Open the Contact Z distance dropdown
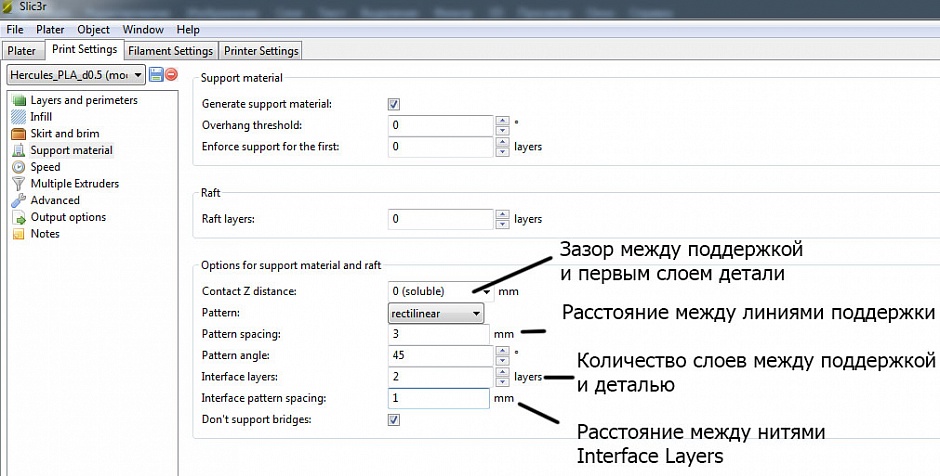This screenshot has width=940, height=476. pyautogui.click(x=487, y=292)
